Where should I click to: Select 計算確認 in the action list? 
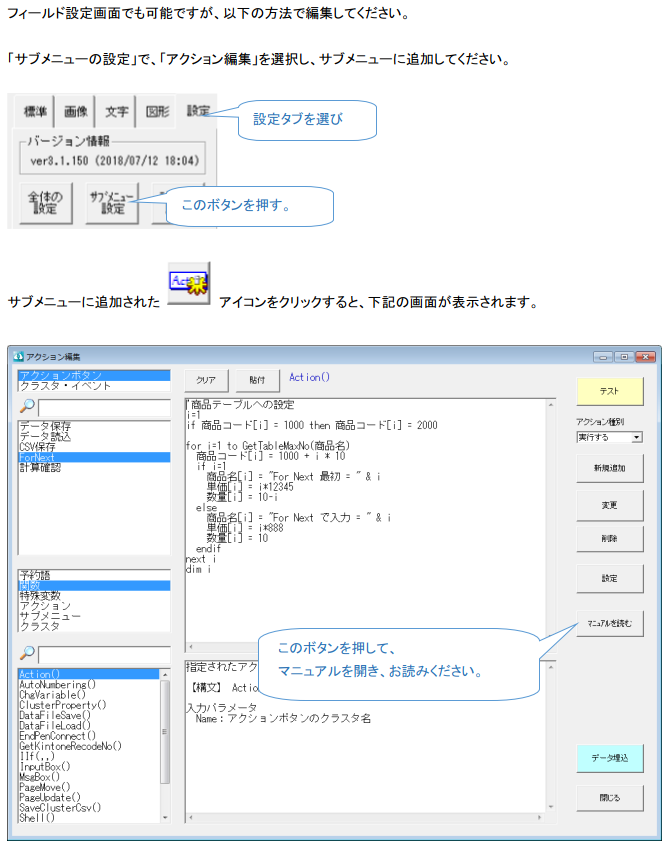(x=94, y=468)
